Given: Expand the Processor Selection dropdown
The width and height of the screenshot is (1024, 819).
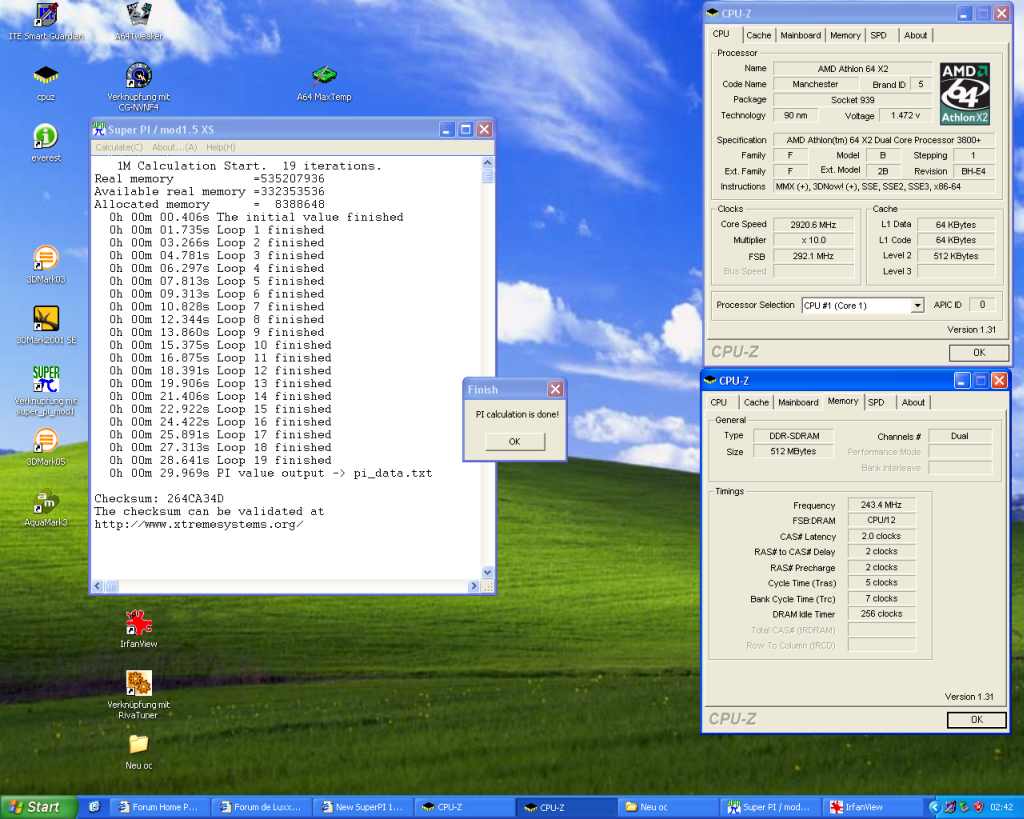Looking at the screenshot, I should pos(918,306).
